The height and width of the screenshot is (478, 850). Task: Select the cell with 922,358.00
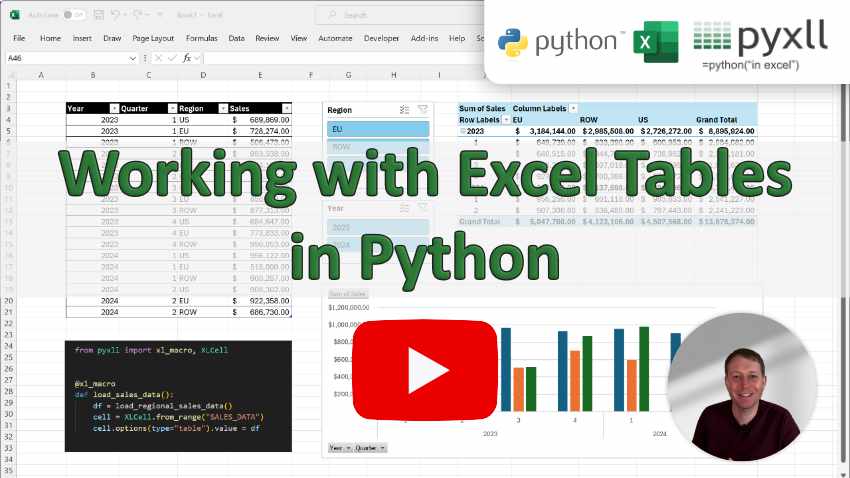(x=260, y=301)
